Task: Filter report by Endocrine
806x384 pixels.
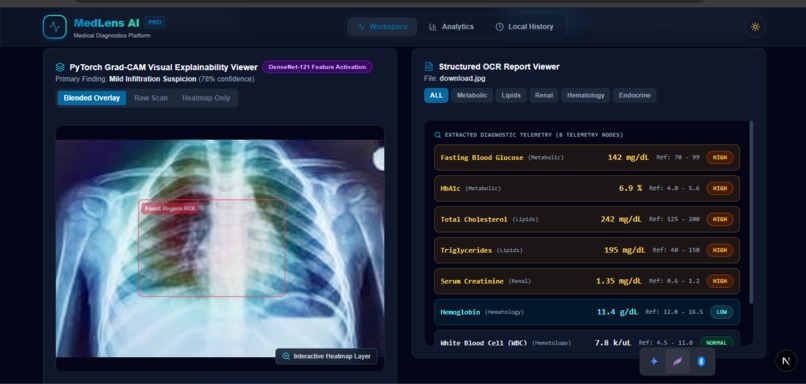Action: tap(634, 96)
